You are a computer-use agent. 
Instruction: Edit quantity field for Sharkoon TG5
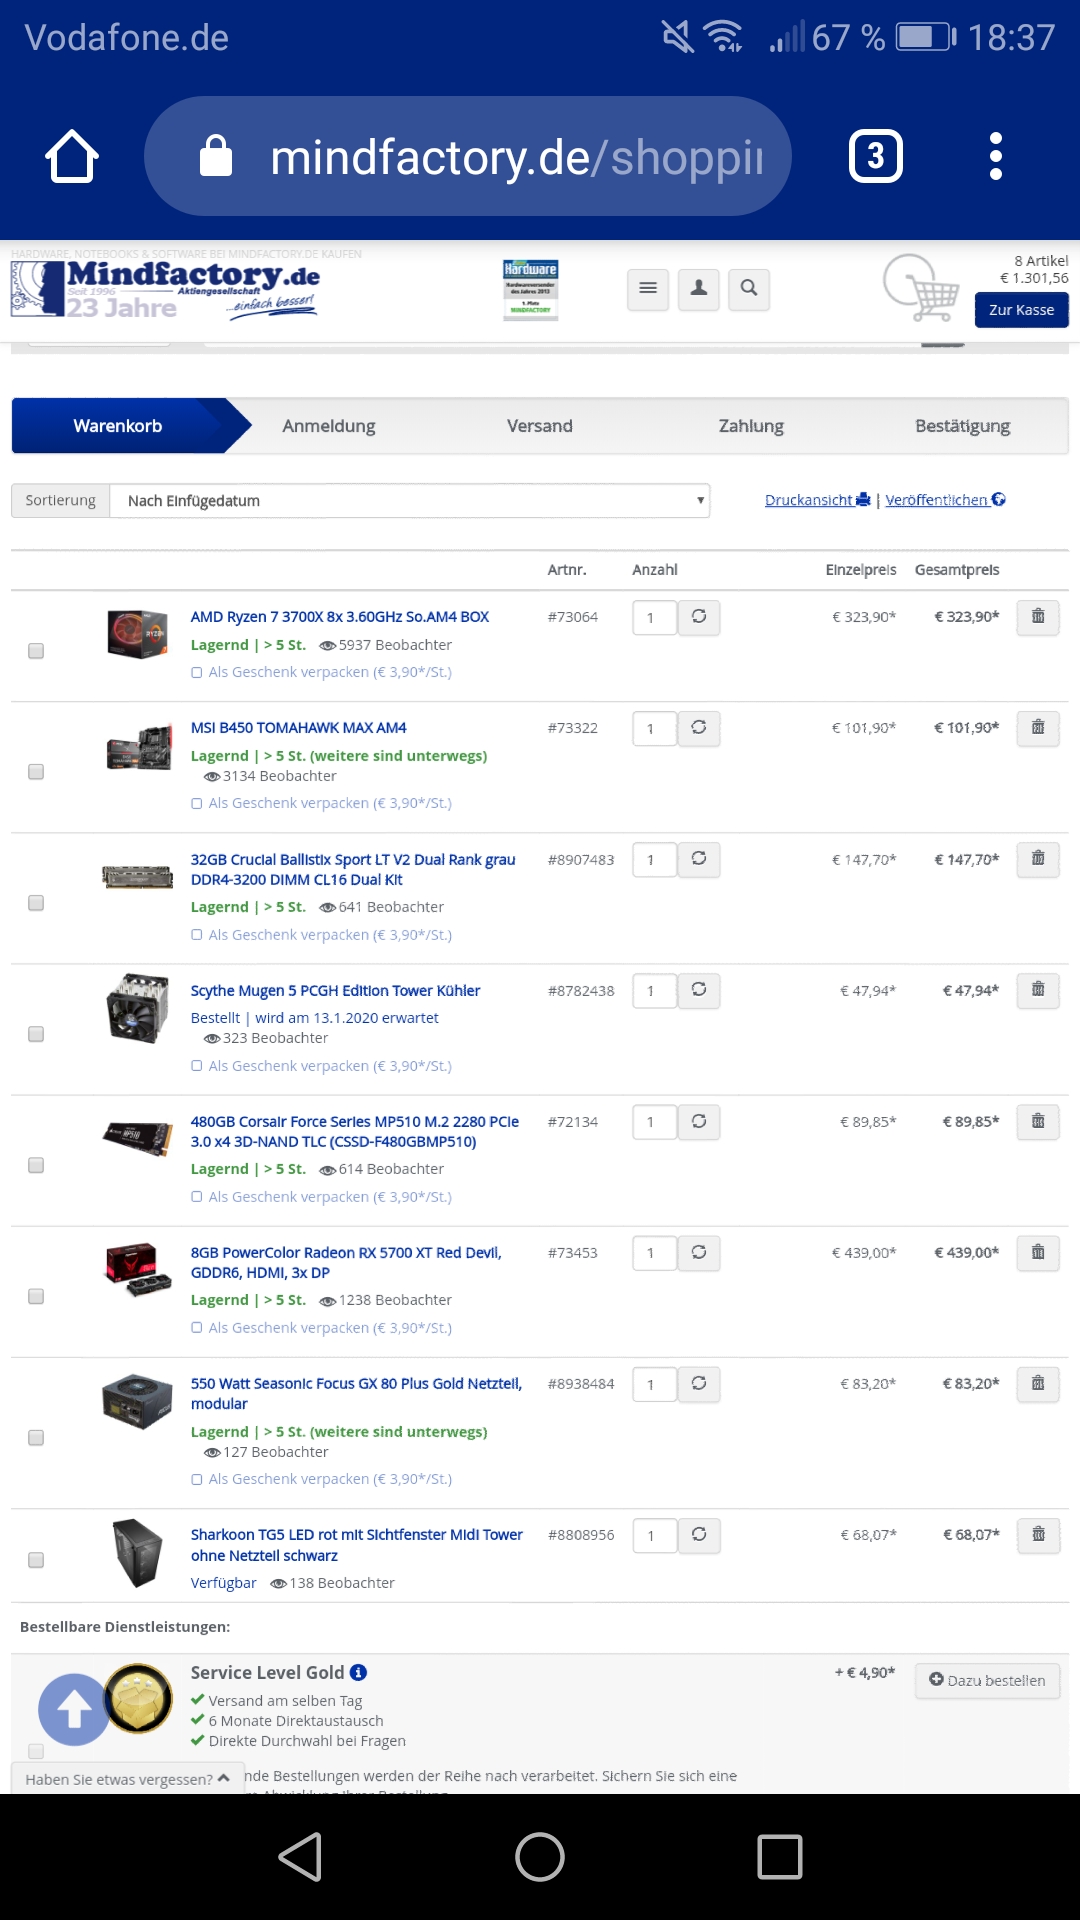(x=655, y=1536)
